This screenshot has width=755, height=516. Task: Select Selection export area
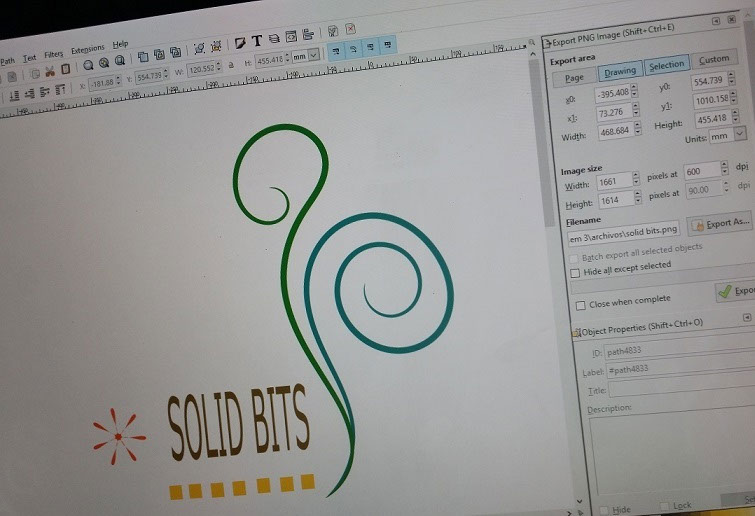click(x=666, y=65)
